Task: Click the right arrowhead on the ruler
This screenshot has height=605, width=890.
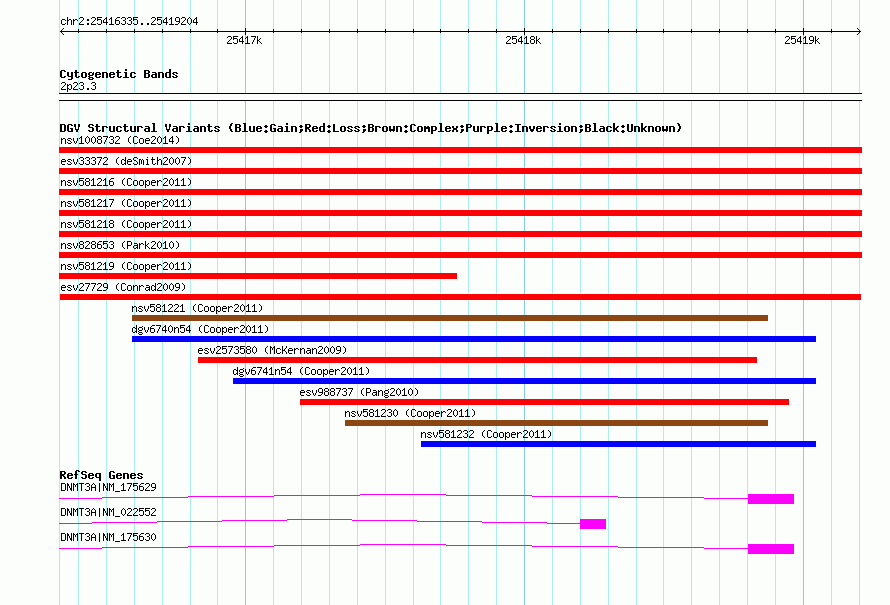Action: tap(859, 32)
